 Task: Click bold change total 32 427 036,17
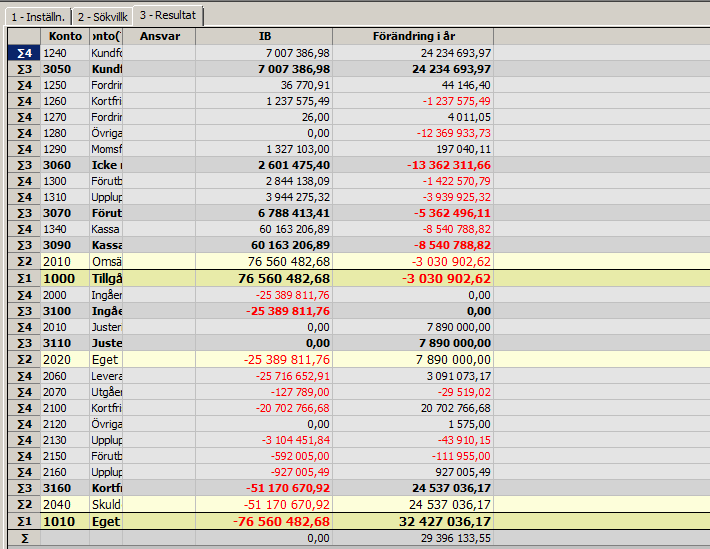[x=445, y=521]
